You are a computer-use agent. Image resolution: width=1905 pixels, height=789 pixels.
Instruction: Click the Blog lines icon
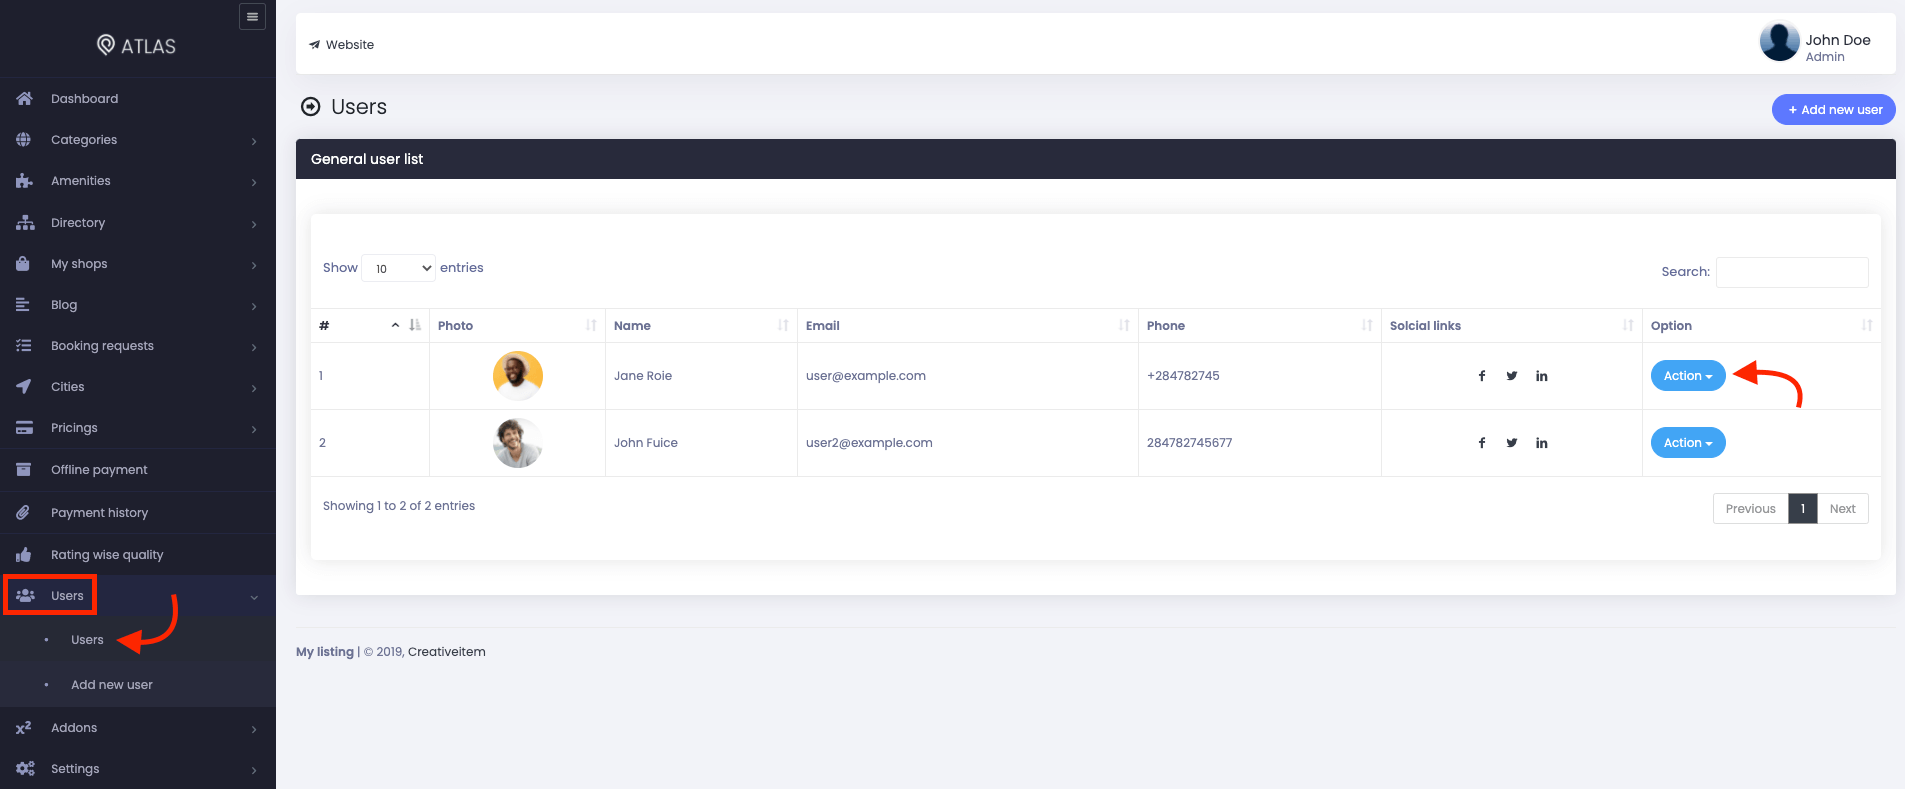click(x=23, y=305)
